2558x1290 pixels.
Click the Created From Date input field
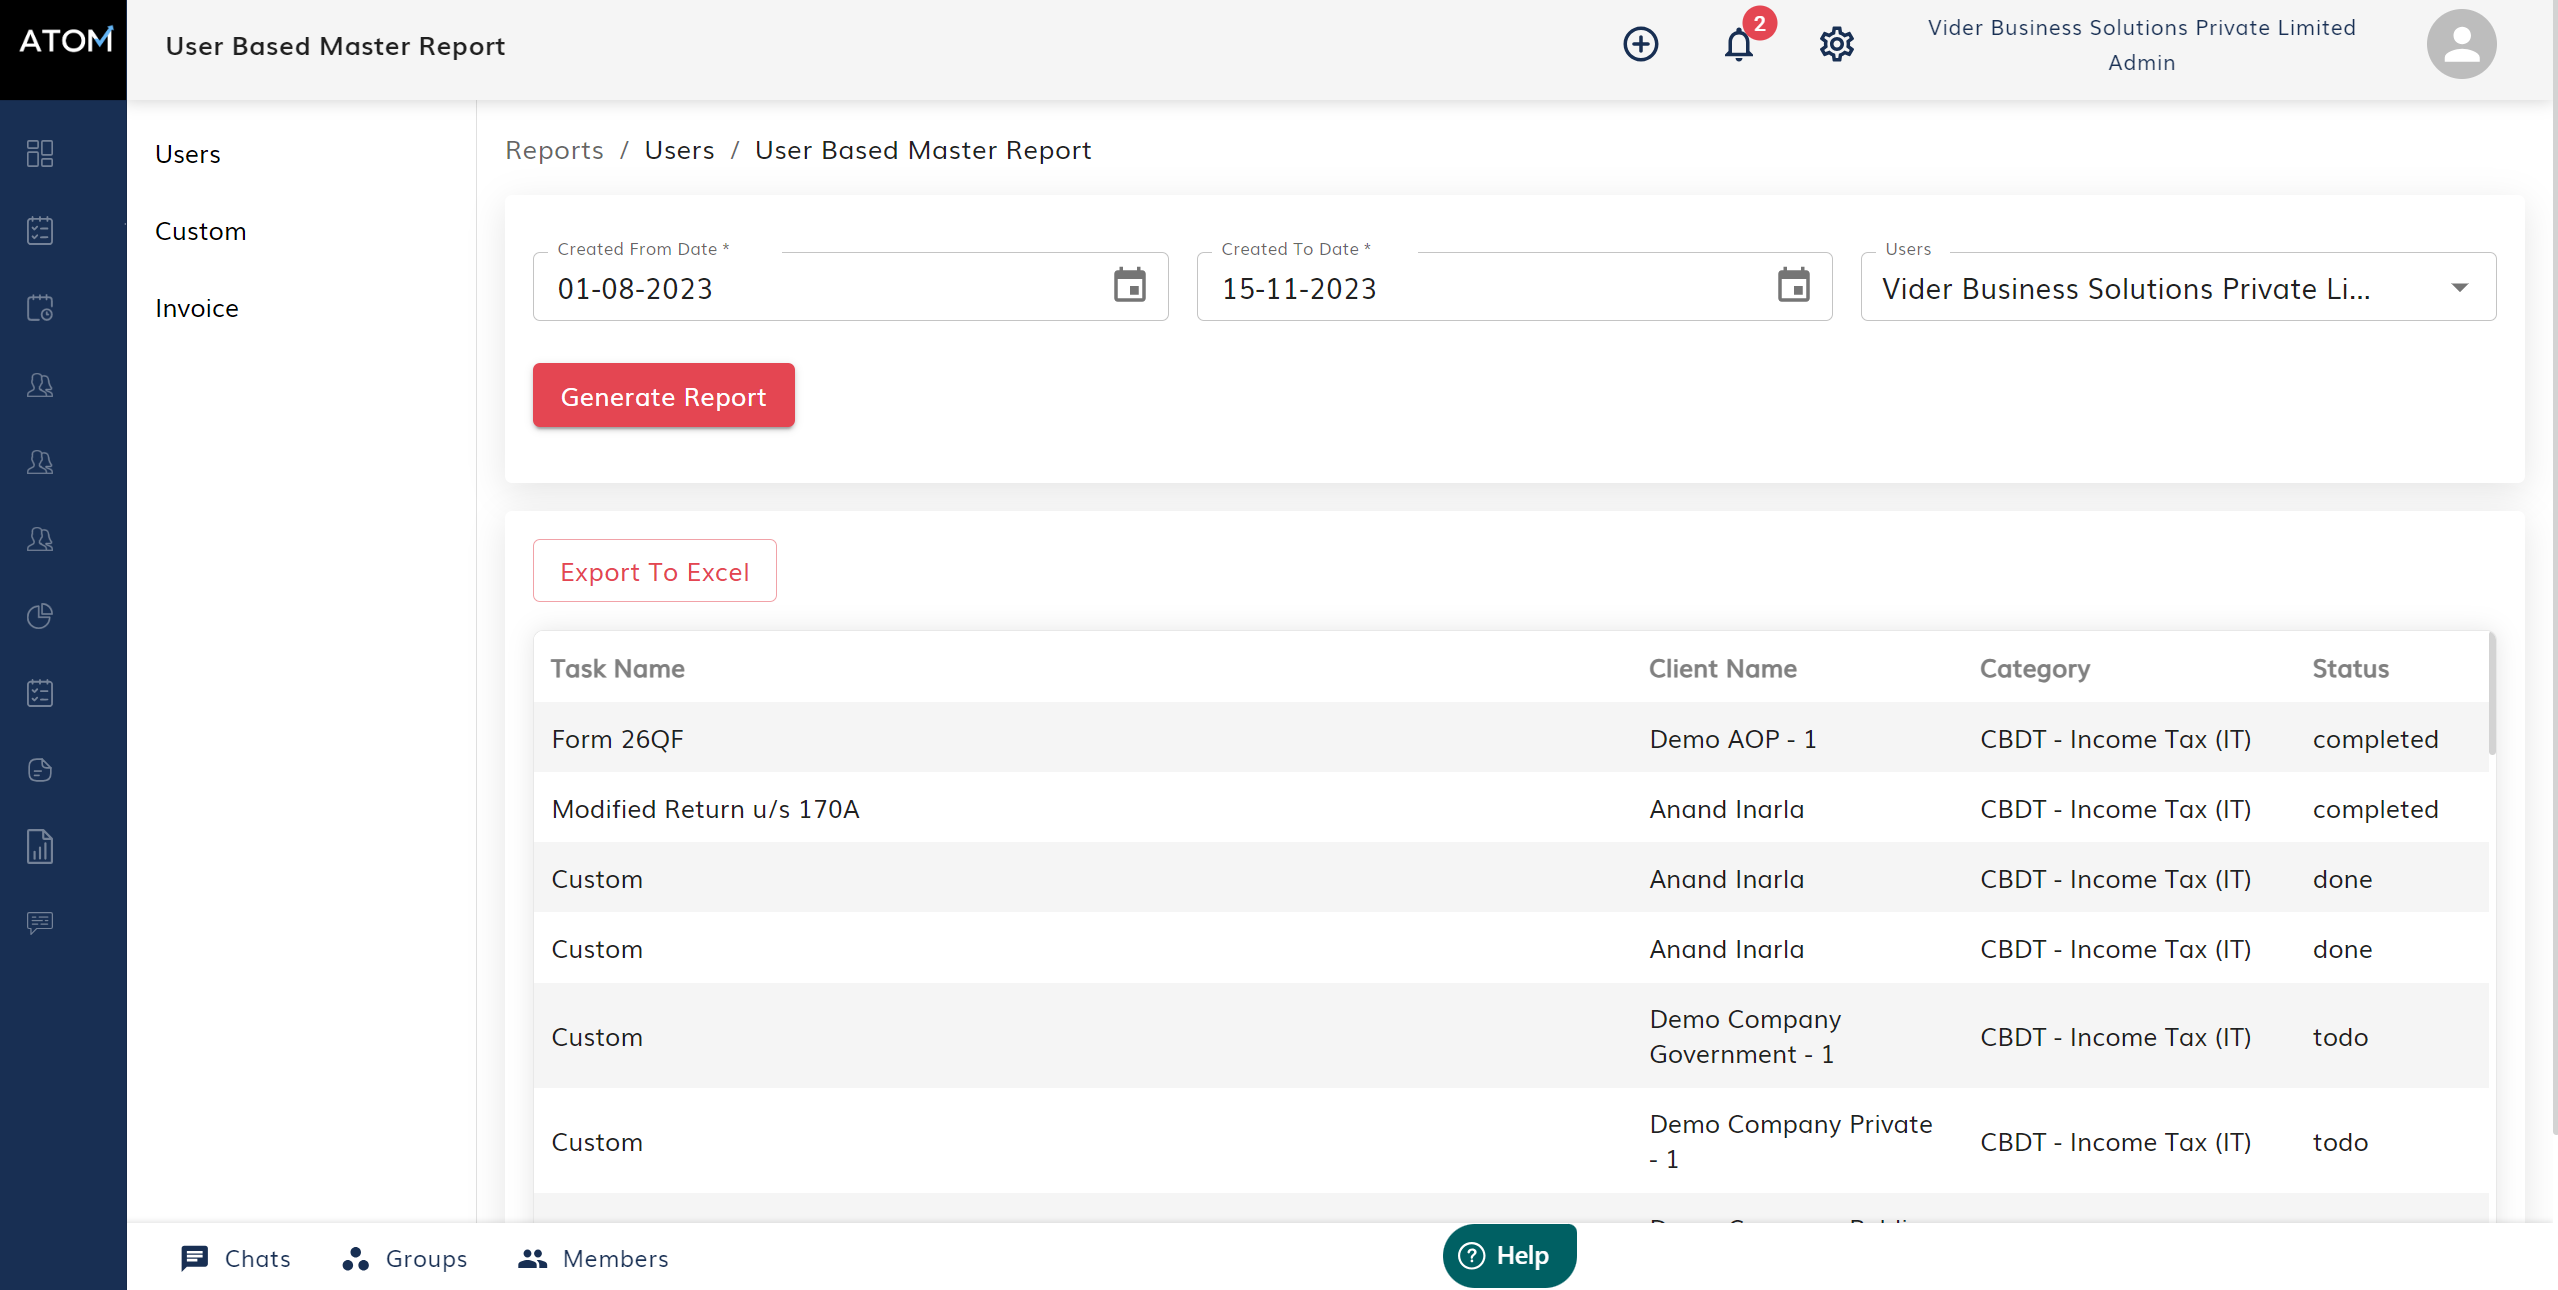pos(820,288)
